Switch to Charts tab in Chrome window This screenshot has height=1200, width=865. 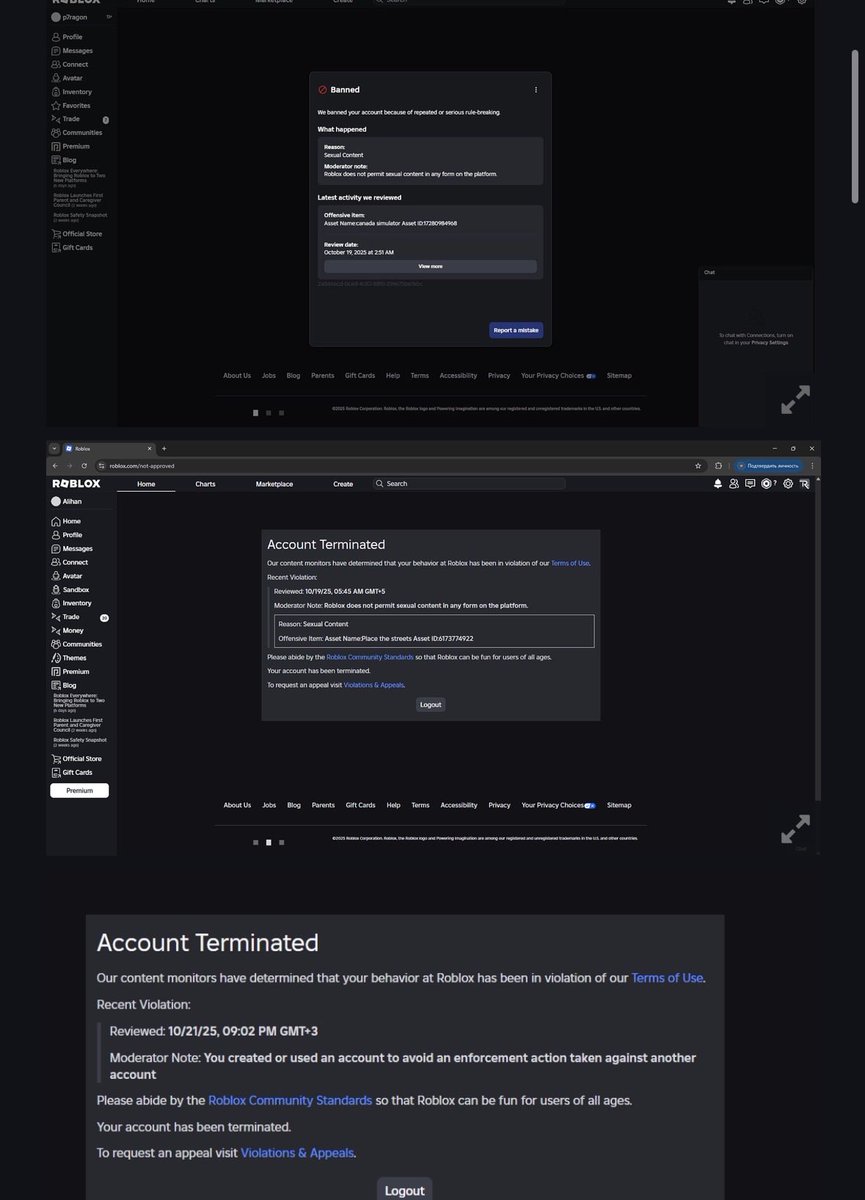pos(205,484)
